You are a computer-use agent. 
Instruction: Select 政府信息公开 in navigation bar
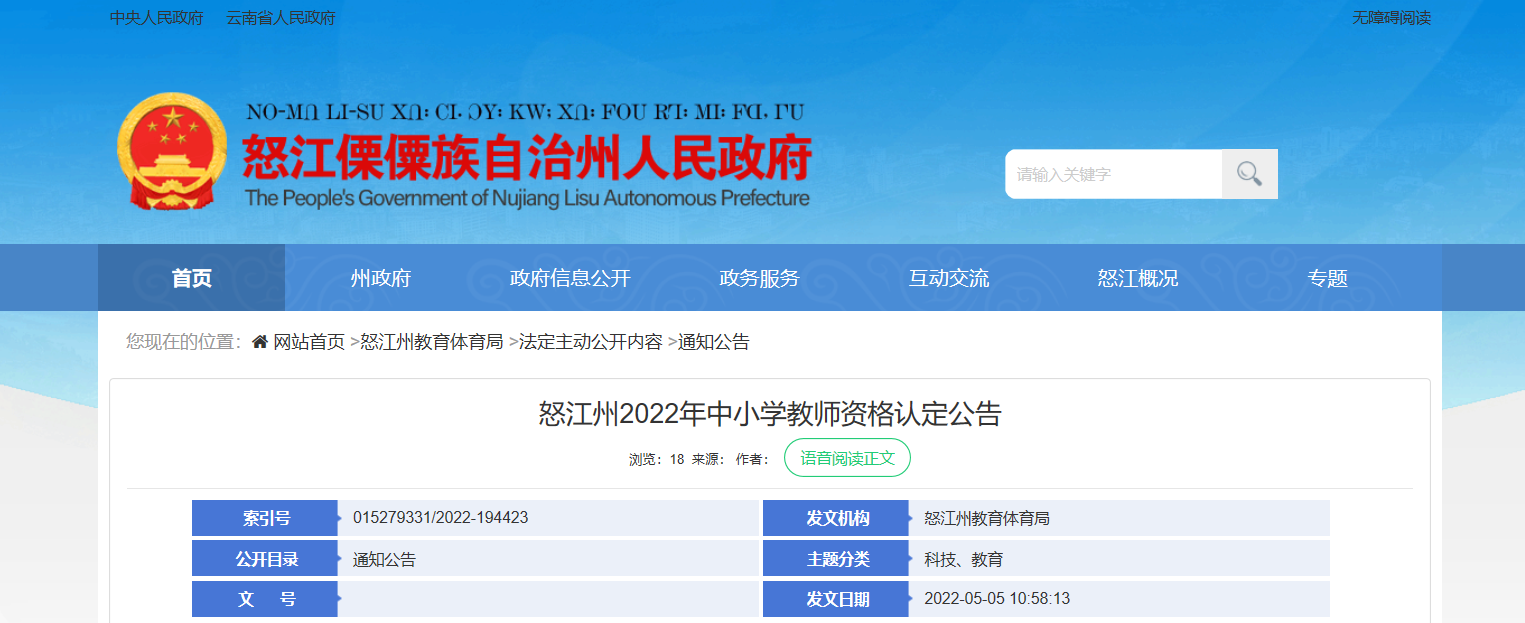(570, 278)
